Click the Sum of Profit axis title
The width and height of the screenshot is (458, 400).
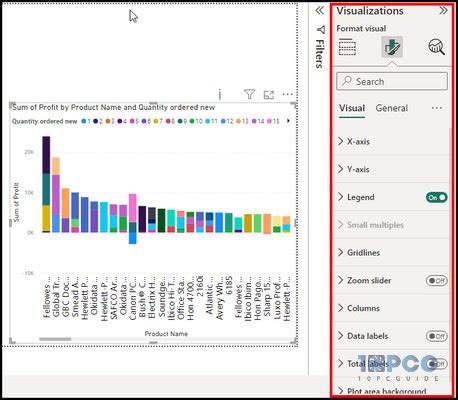(16, 202)
